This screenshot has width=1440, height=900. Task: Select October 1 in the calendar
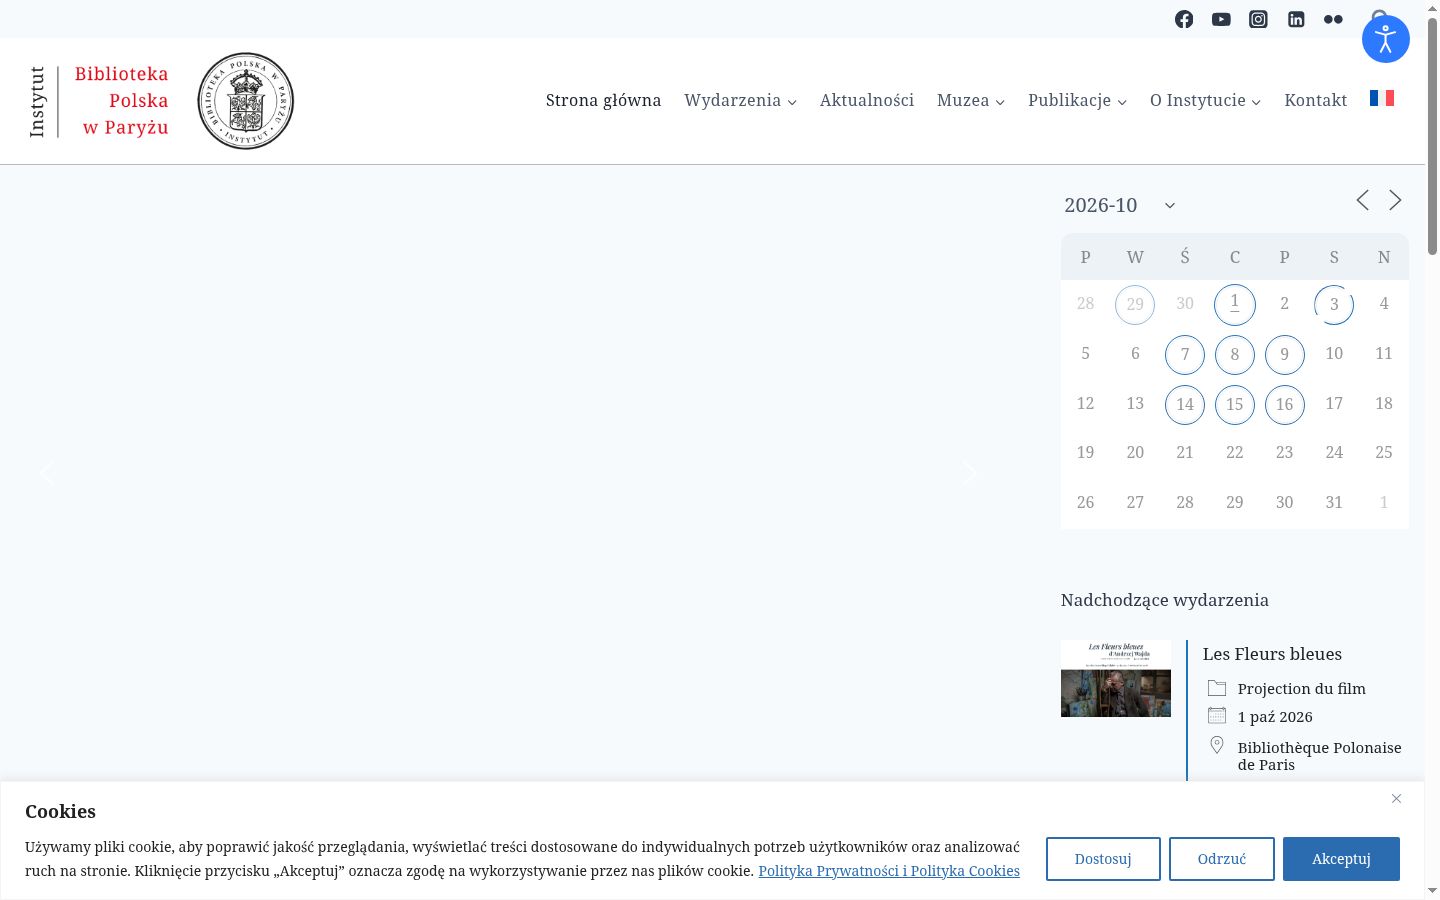(x=1235, y=305)
